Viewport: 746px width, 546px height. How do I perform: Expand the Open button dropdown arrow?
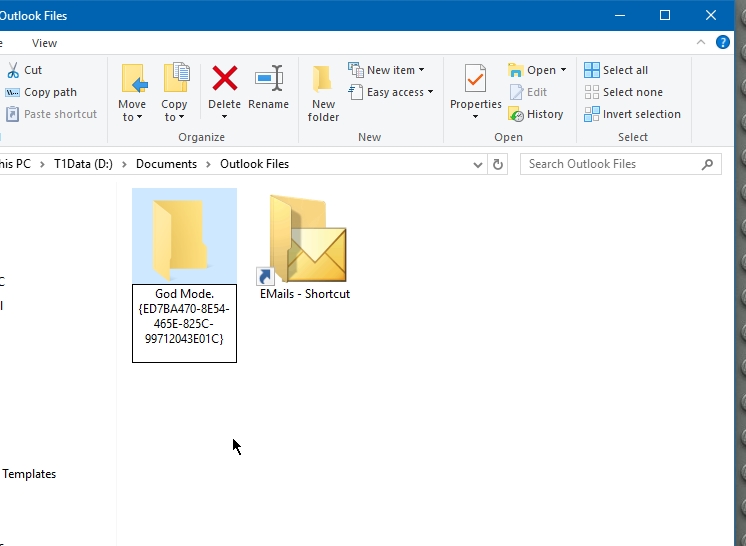(563, 70)
